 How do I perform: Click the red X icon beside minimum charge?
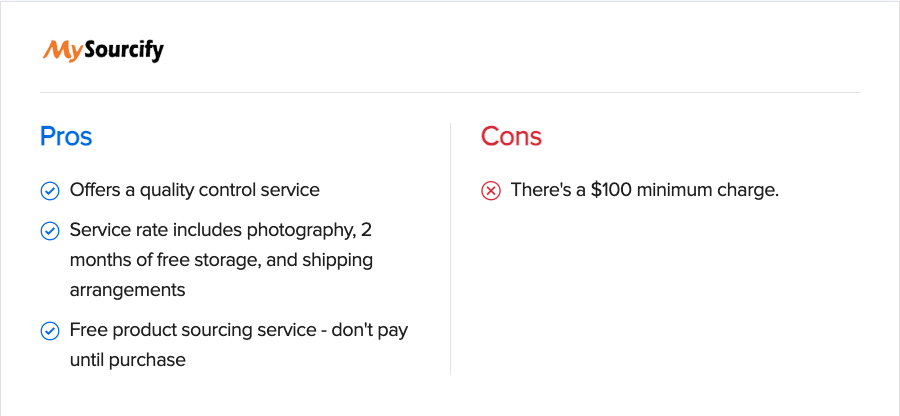coord(491,191)
